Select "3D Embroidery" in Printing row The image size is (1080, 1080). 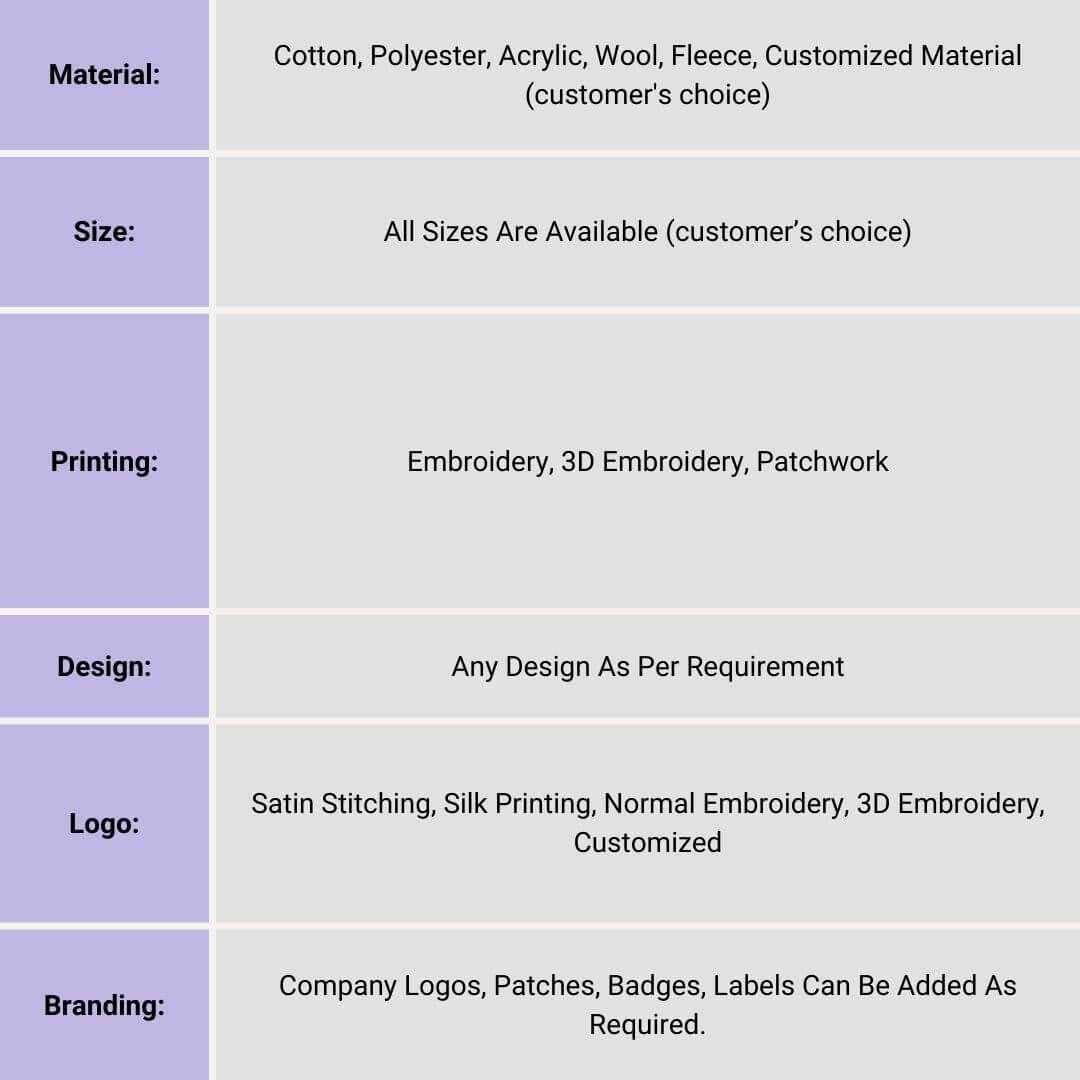pos(652,462)
